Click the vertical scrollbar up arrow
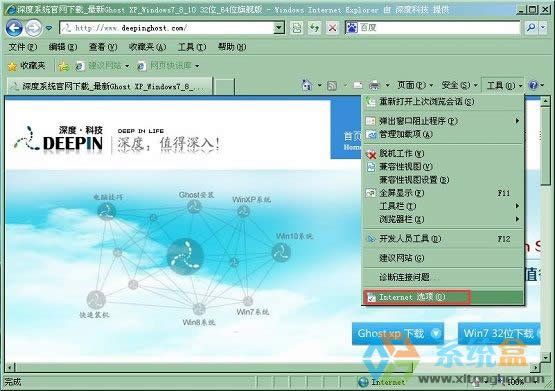Viewport: 555px width, 391px height. point(545,102)
